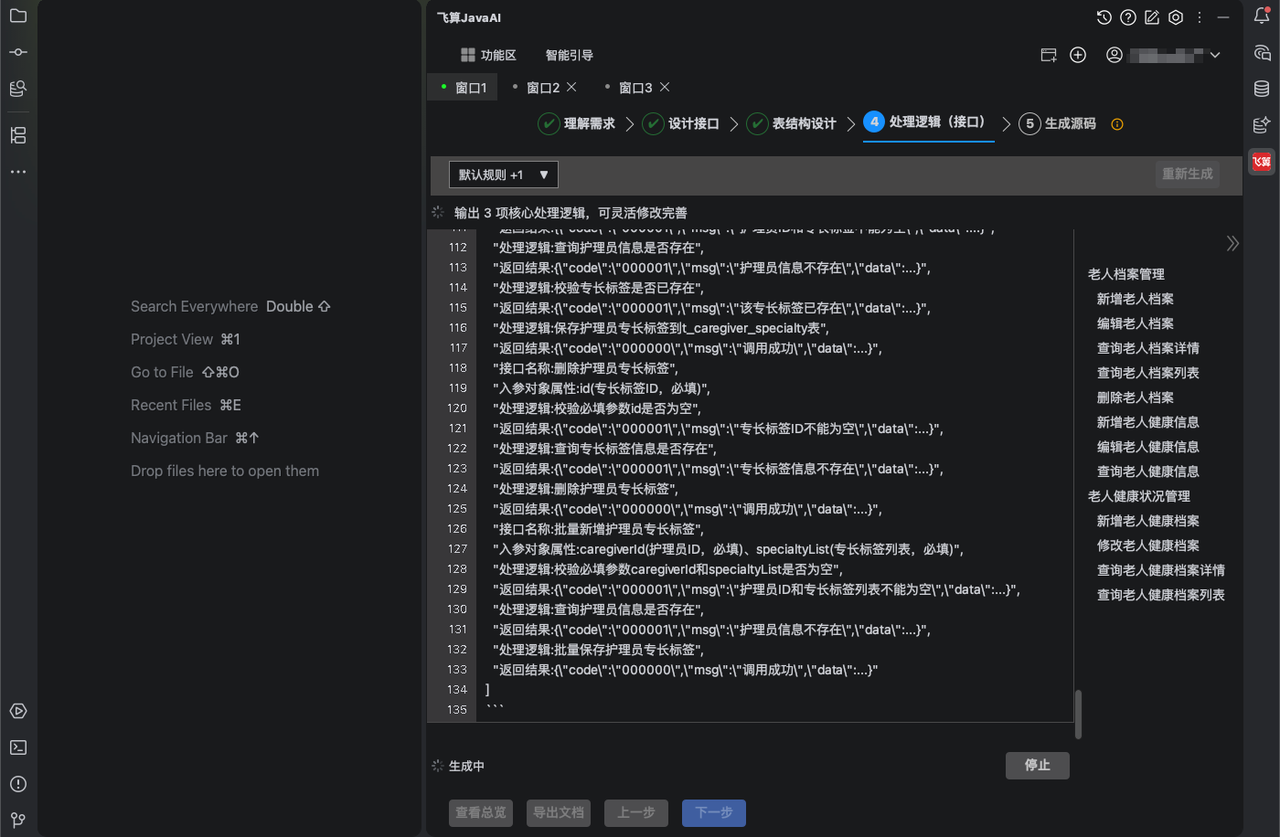Select 查询老人健康档案详情 in the outline
1280x837 pixels.
coord(1161,570)
